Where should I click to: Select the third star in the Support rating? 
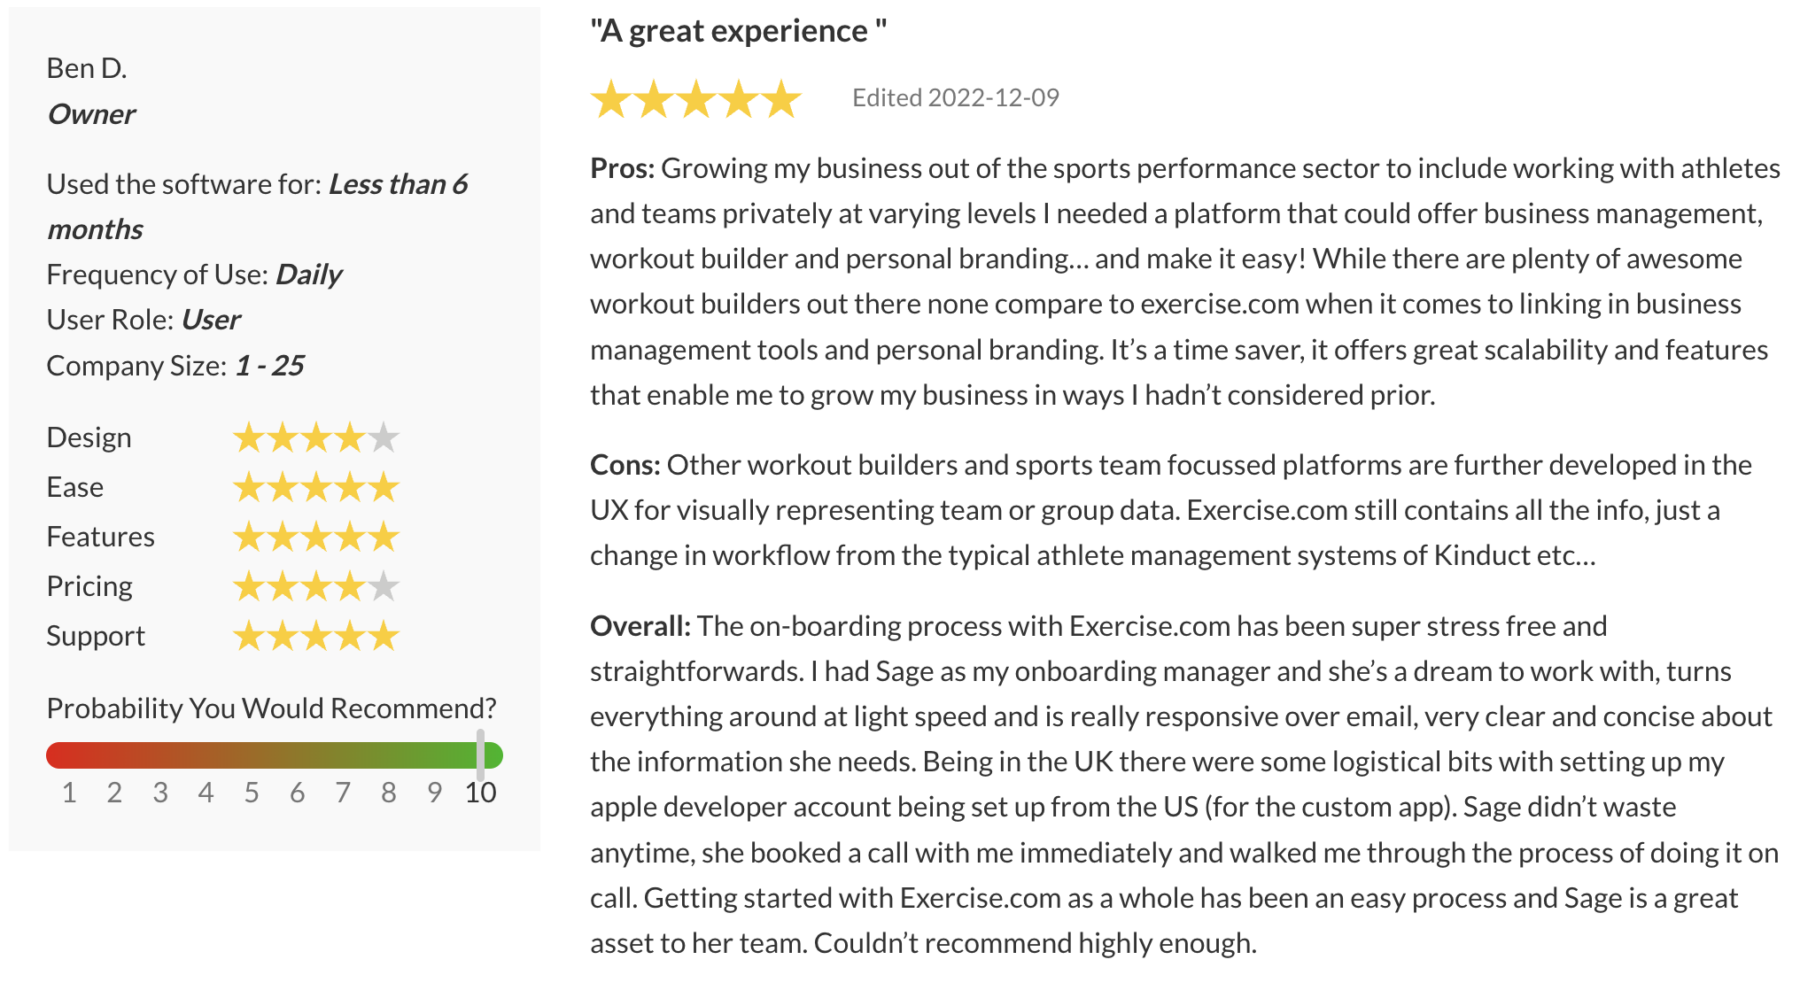(316, 635)
